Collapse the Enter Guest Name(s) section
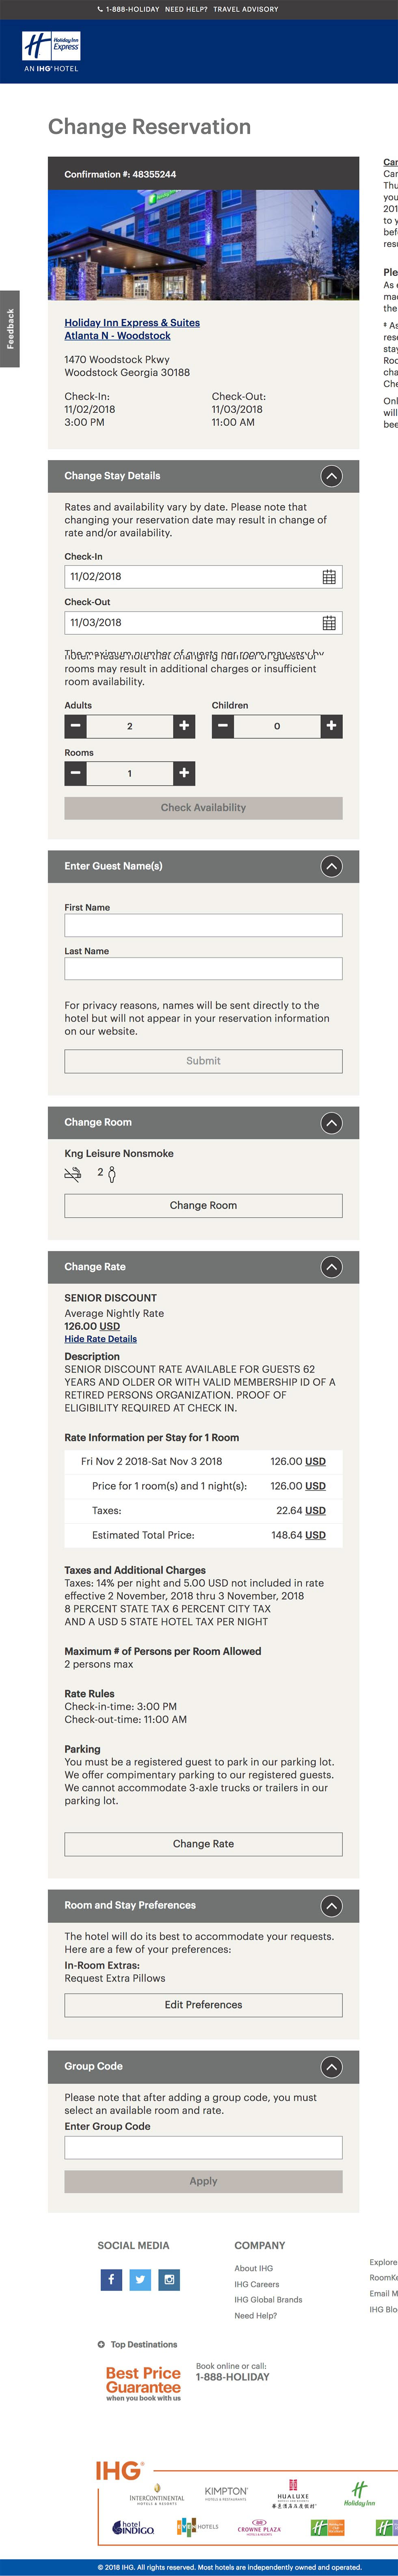Screen dimensions: 398x2576 click(331, 866)
